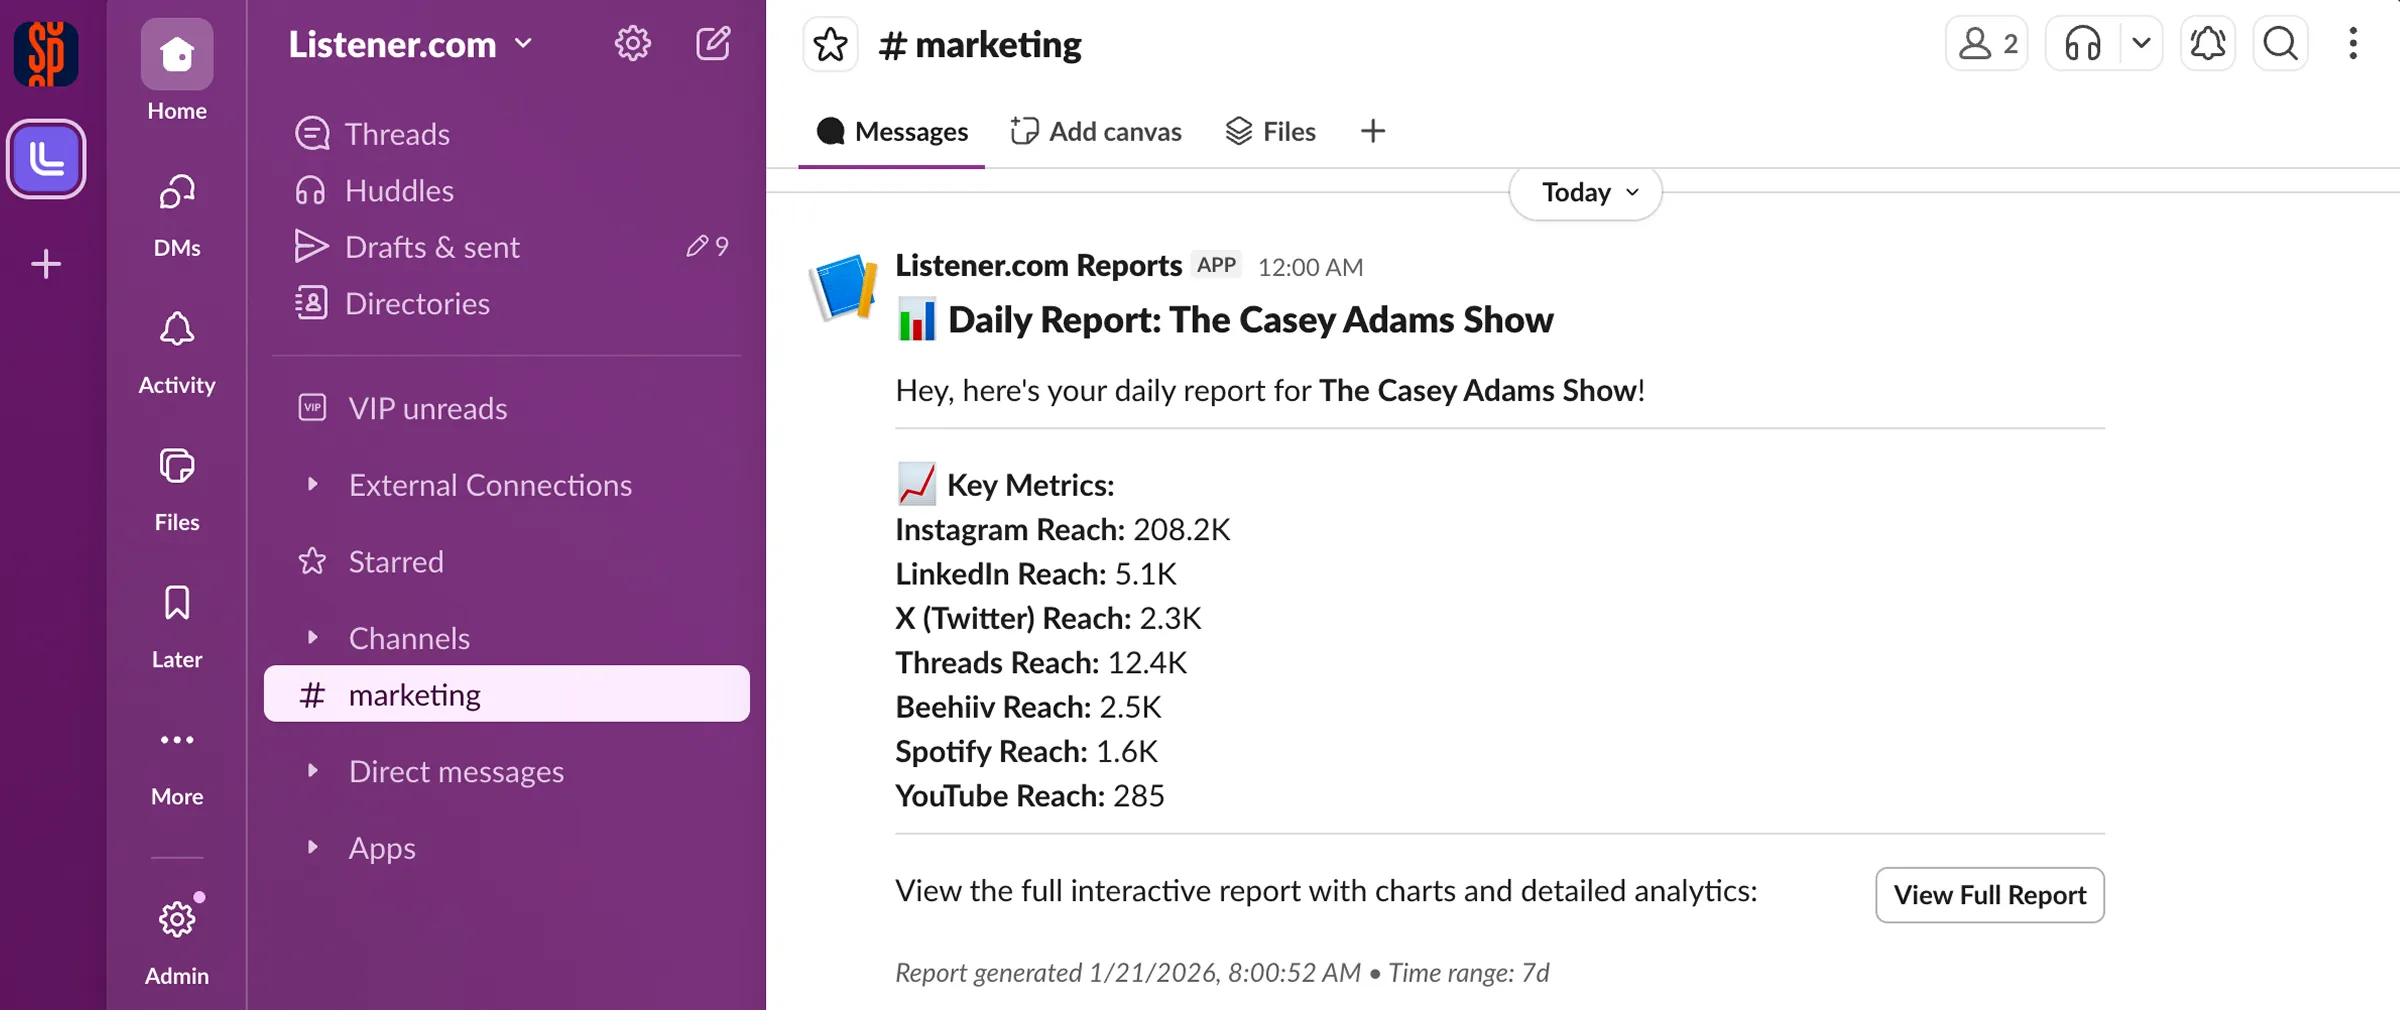
Task: Add a new workspace with plus
Action: click(x=46, y=264)
